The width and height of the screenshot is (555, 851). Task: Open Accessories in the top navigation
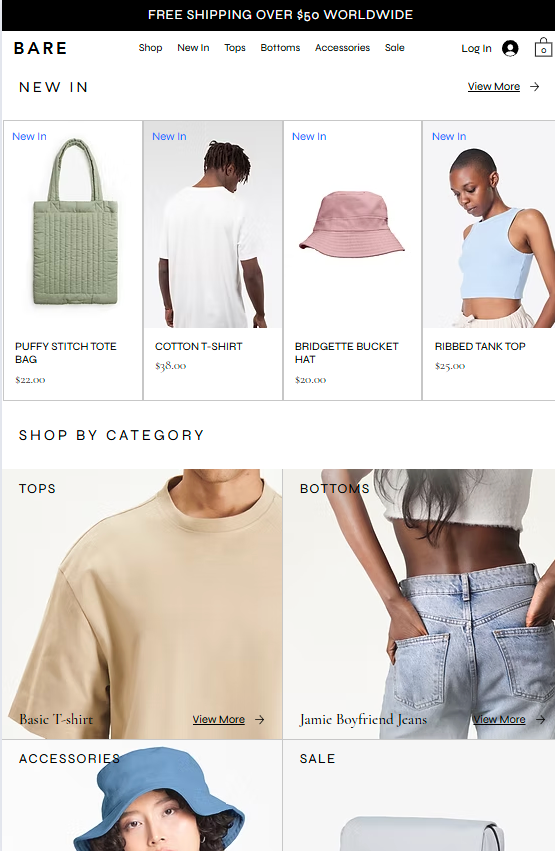(x=342, y=48)
